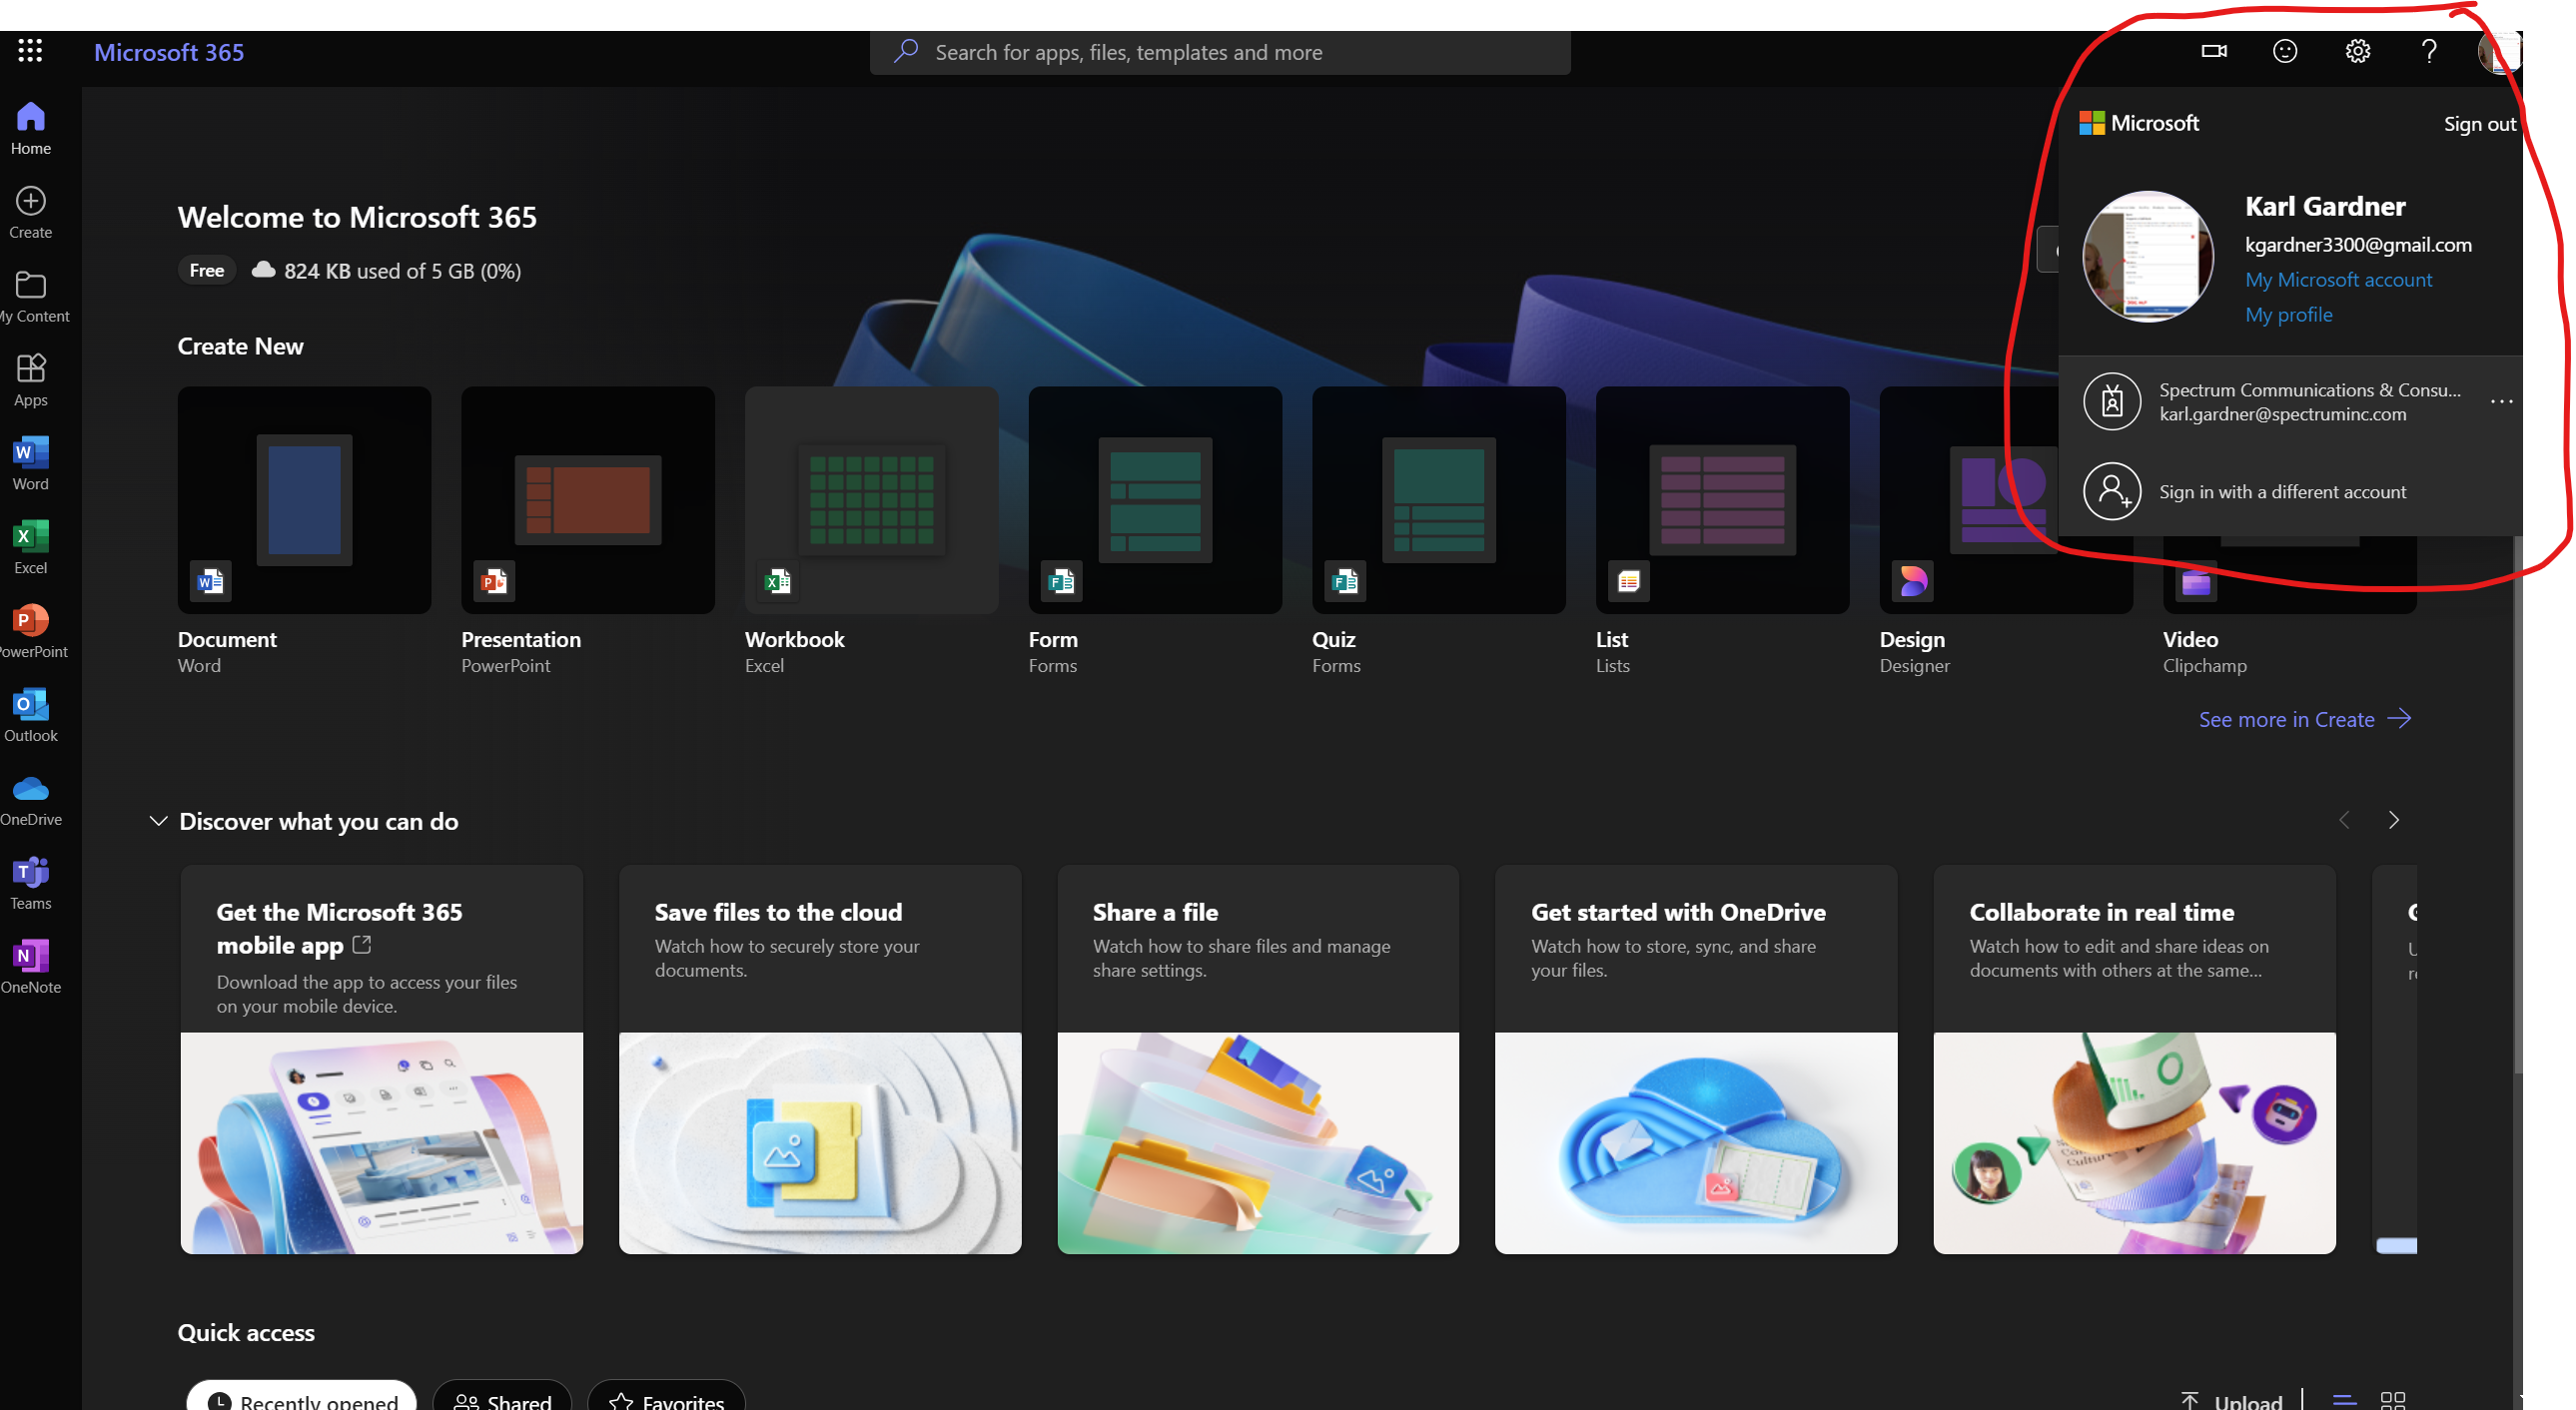Open Save files to the cloud card
This screenshot has width=2576, height=1410.
pyautogui.click(x=820, y=1059)
